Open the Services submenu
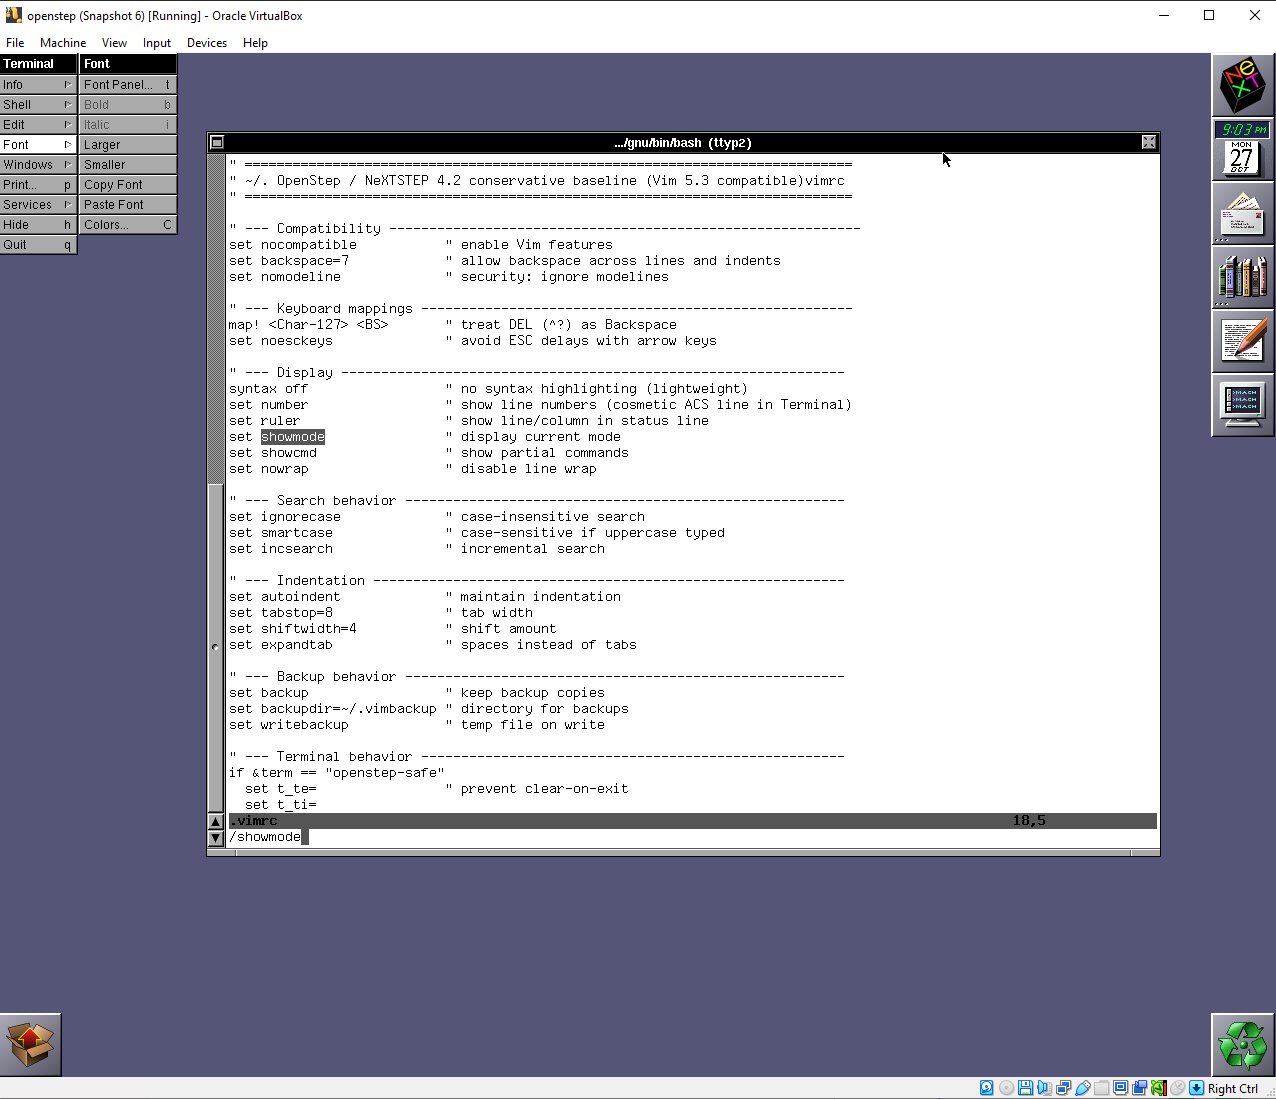This screenshot has width=1276, height=1099. tap(38, 205)
